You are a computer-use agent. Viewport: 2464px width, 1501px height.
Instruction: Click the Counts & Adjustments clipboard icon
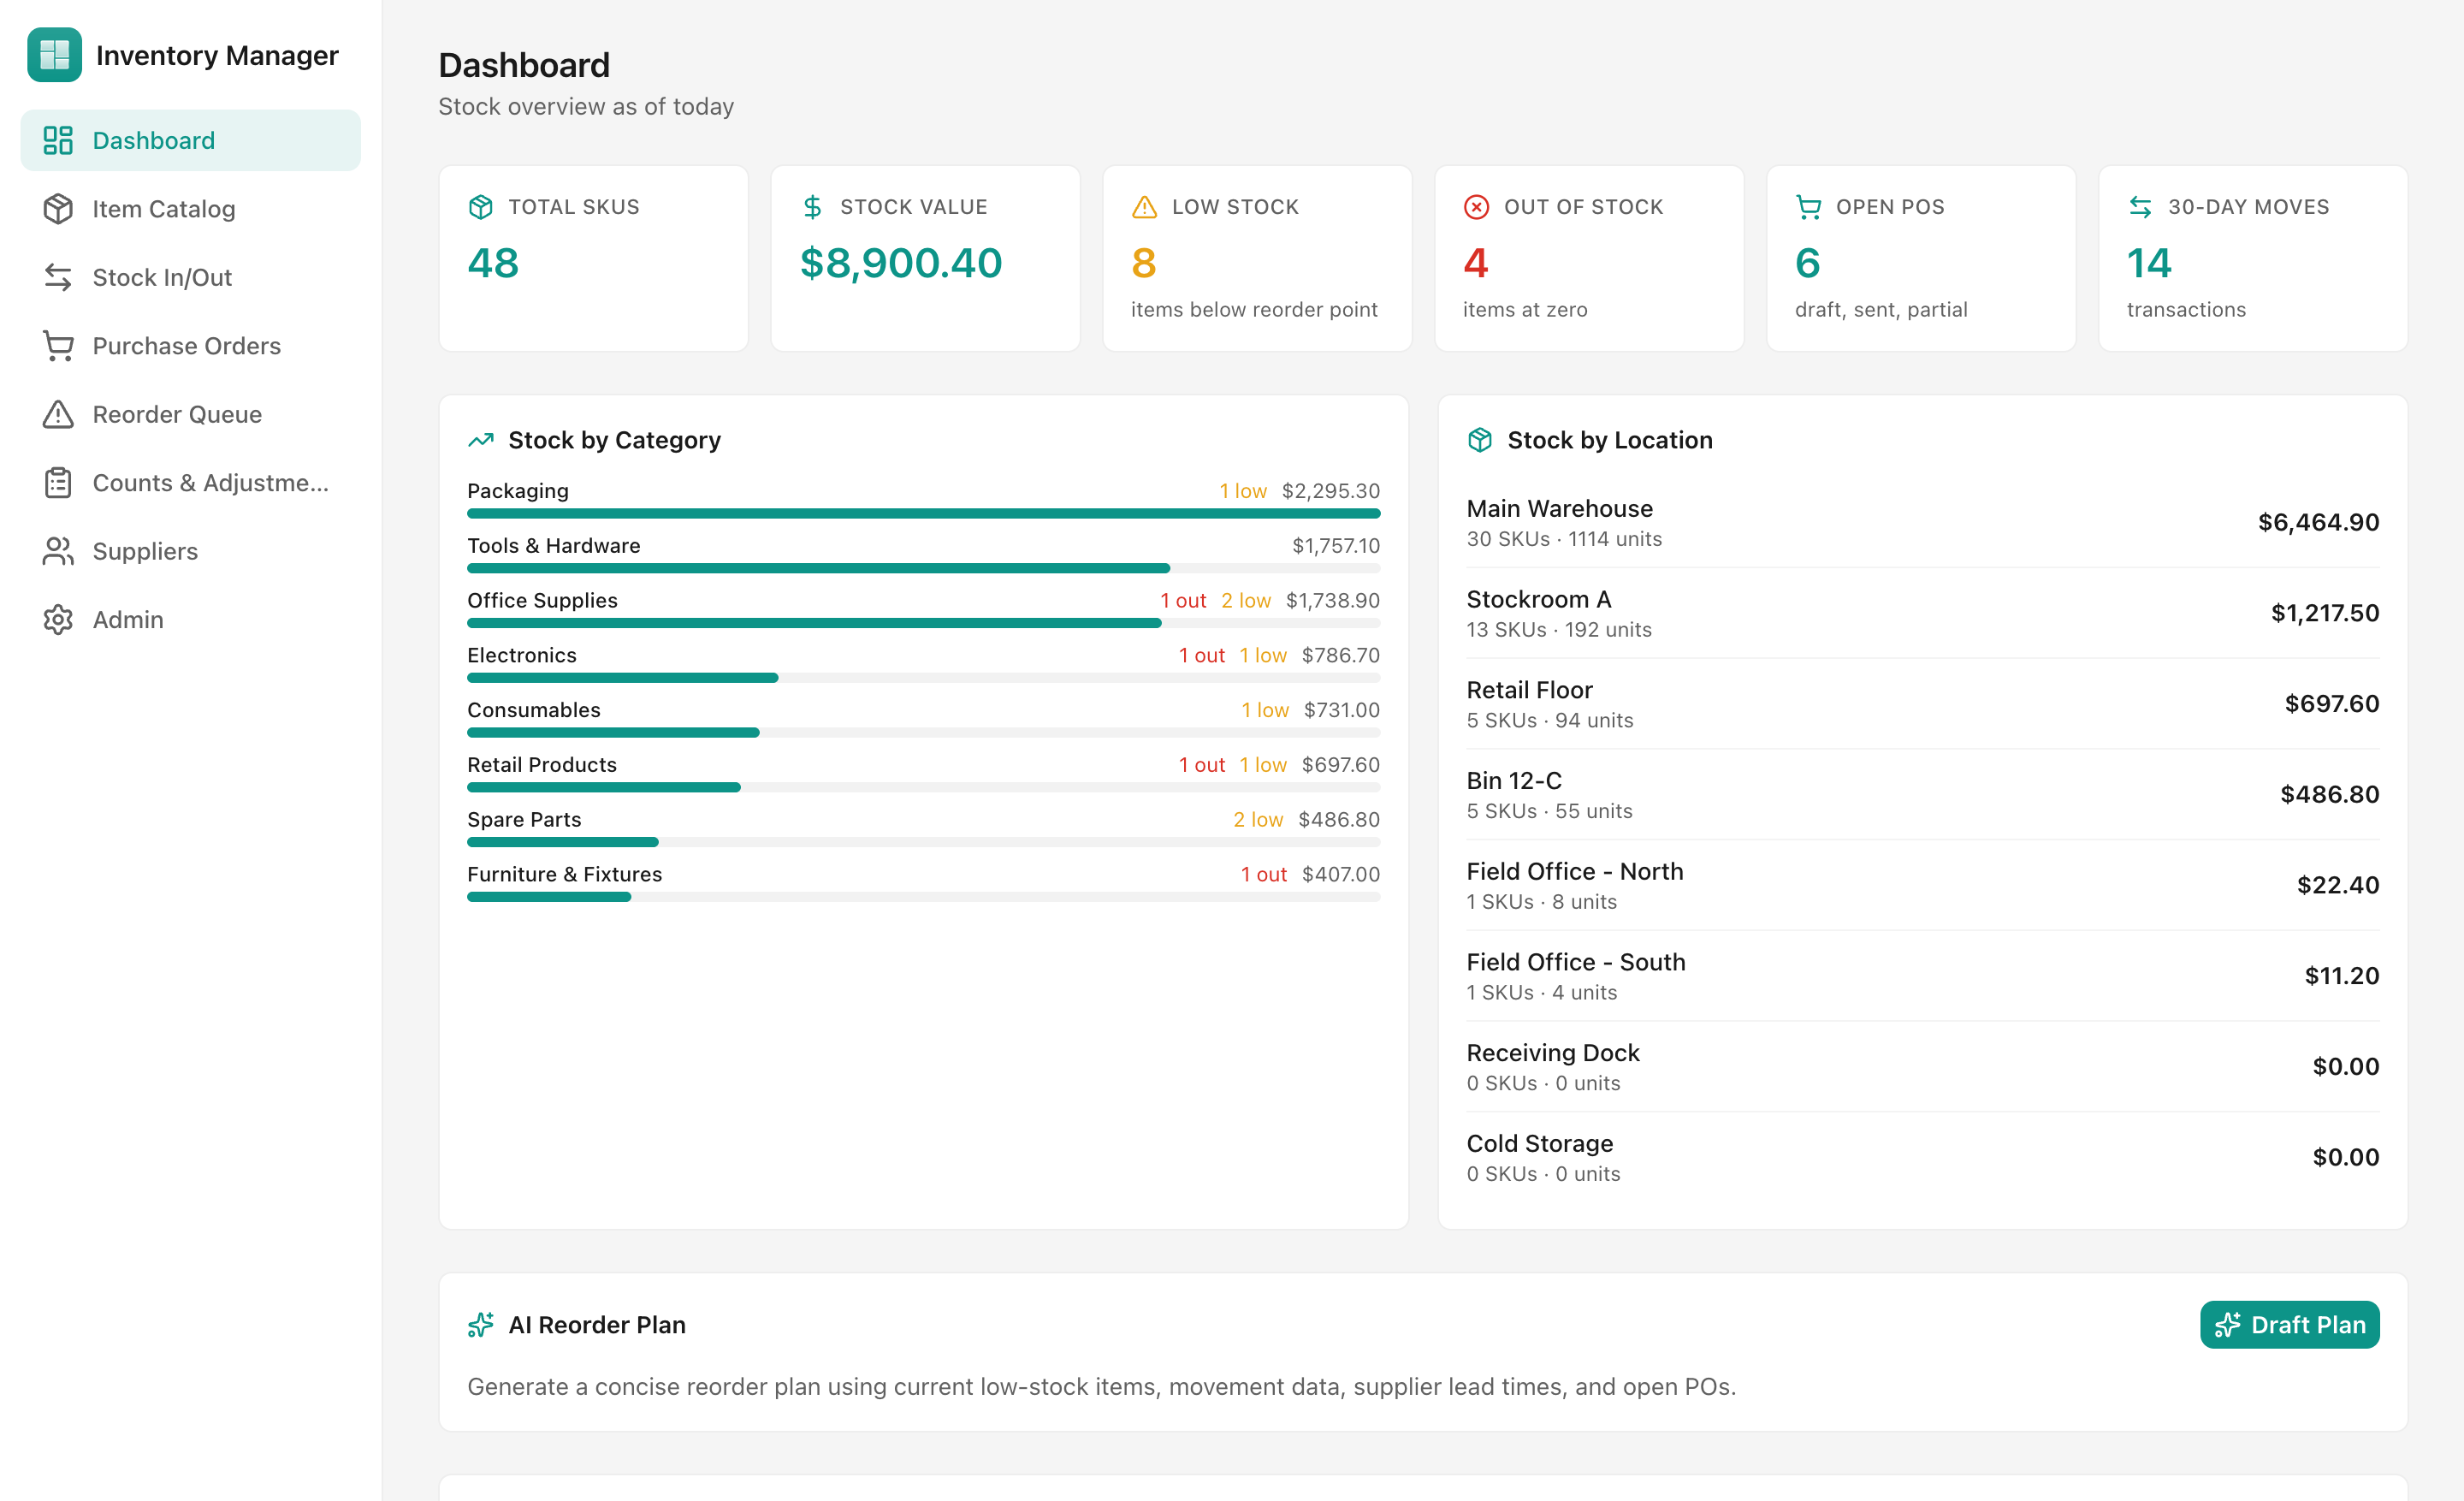pos(58,483)
